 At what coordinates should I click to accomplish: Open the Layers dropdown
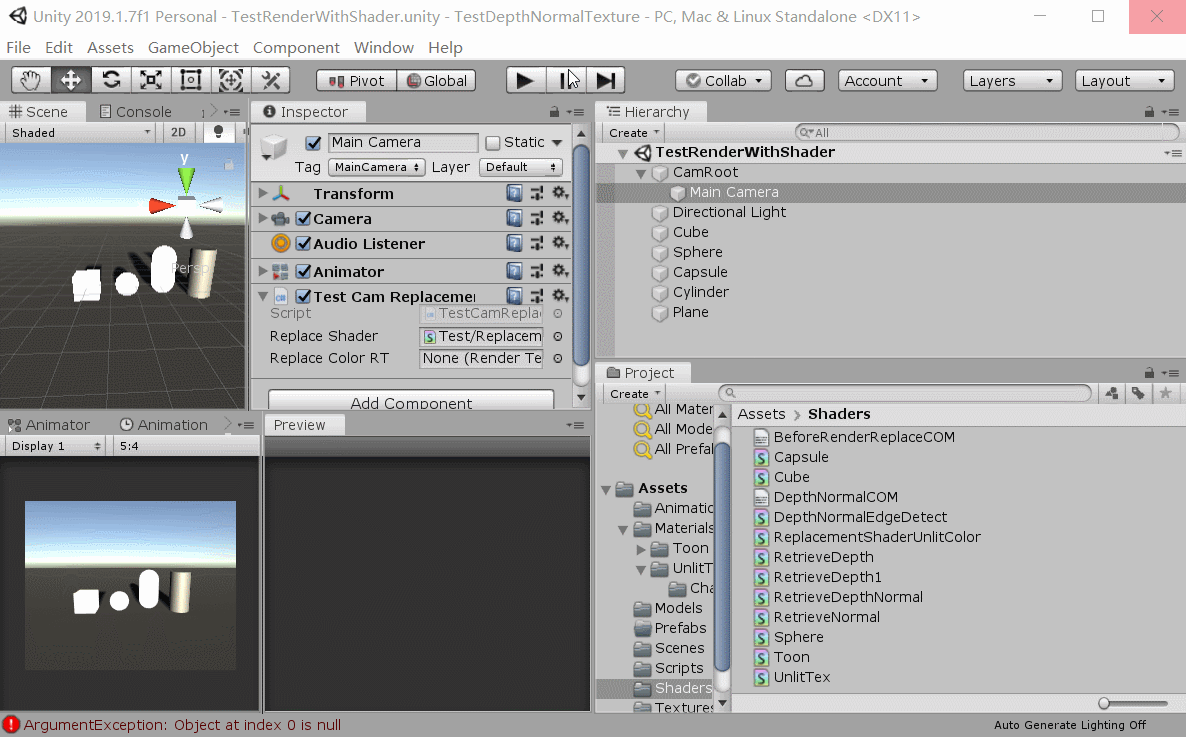coord(1012,81)
